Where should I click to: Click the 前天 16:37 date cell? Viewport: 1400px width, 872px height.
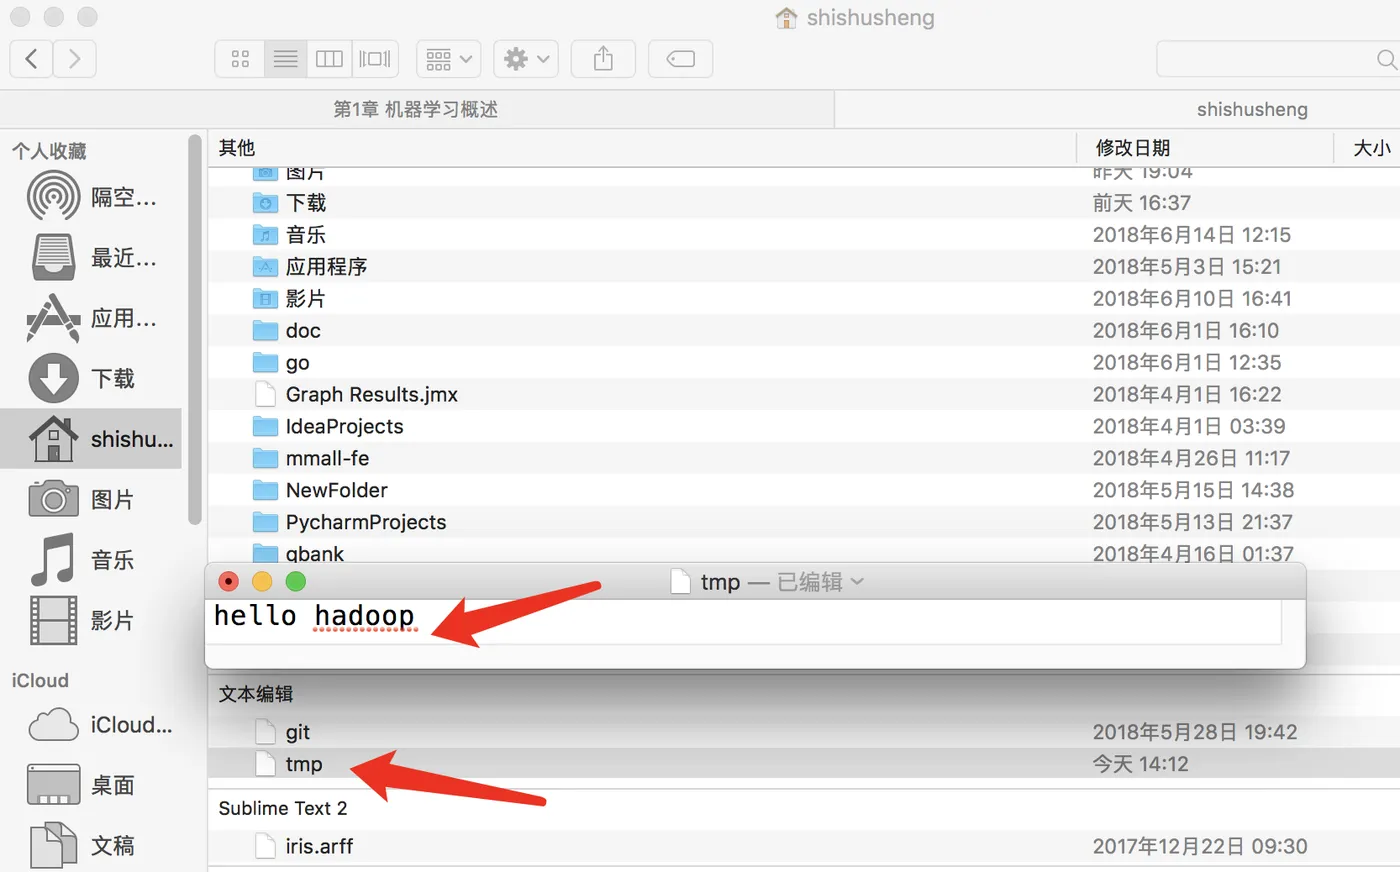pyautogui.click(x=1142, y=203)
